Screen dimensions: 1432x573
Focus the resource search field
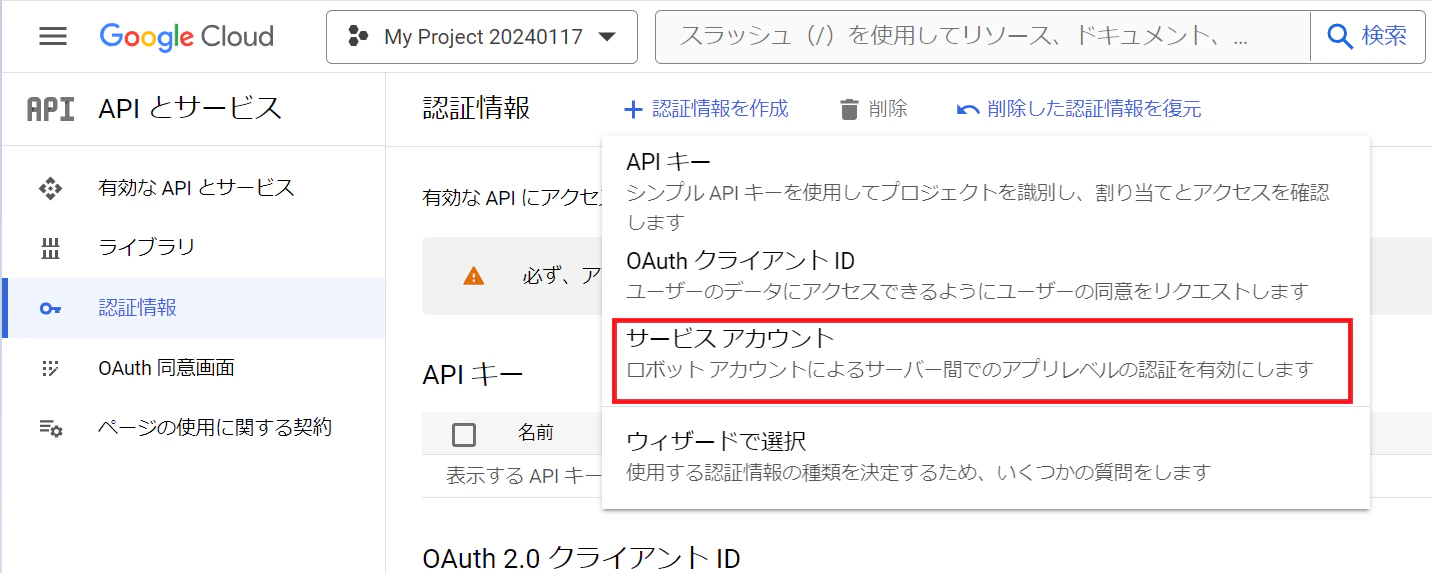[982, 37]
